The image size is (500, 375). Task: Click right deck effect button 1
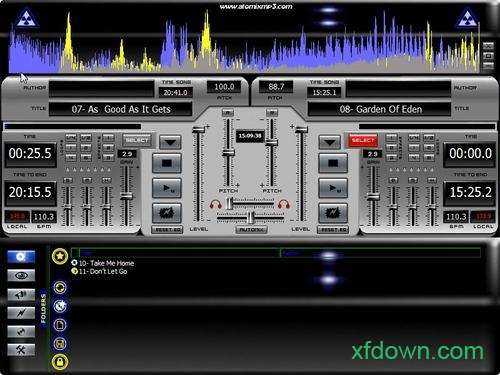click(x=392, y=137)
